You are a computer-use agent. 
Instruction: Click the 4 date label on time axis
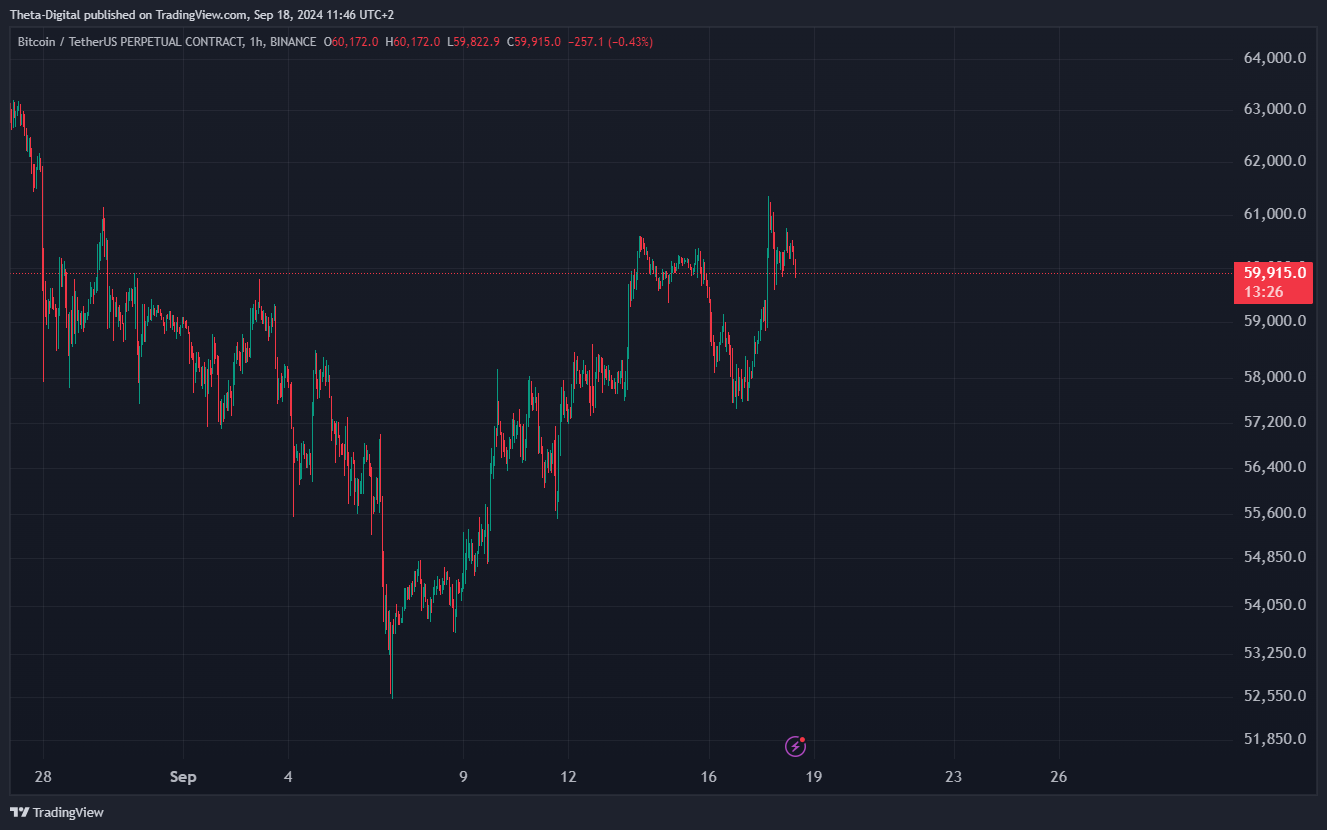tap(288, 777)
